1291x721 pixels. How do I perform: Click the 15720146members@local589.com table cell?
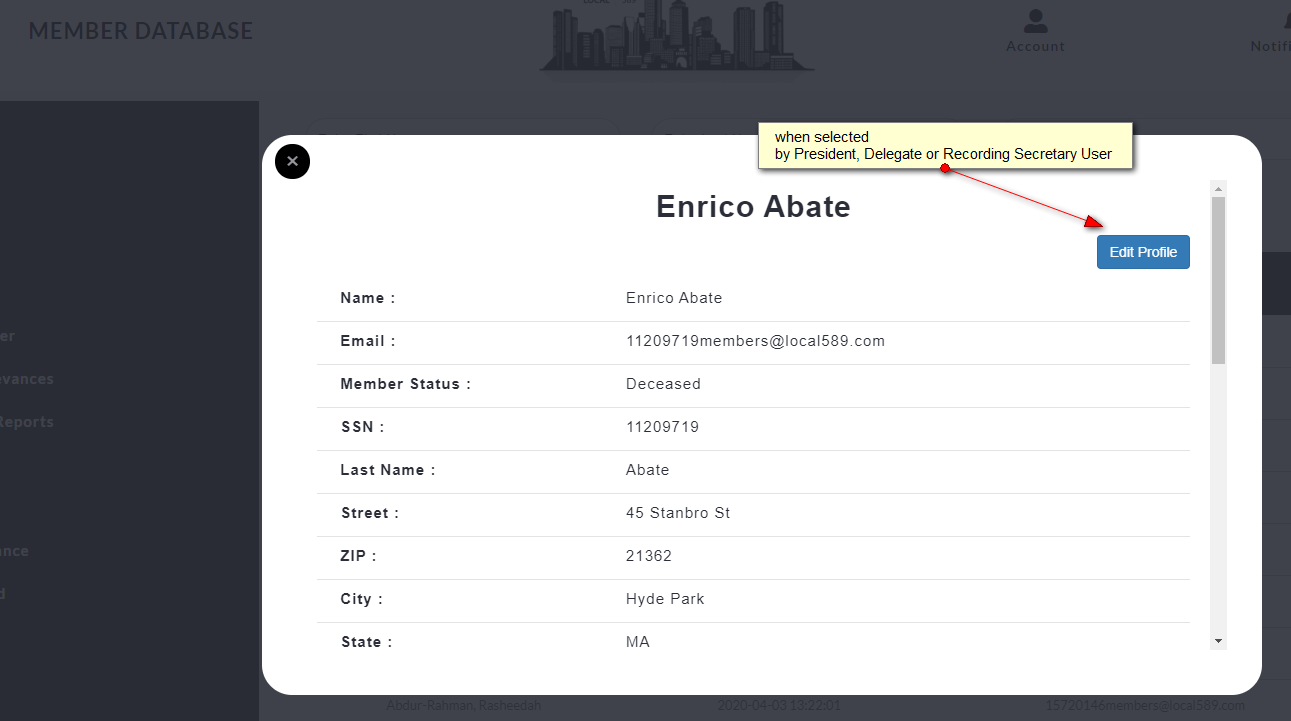click(1146, 705)
